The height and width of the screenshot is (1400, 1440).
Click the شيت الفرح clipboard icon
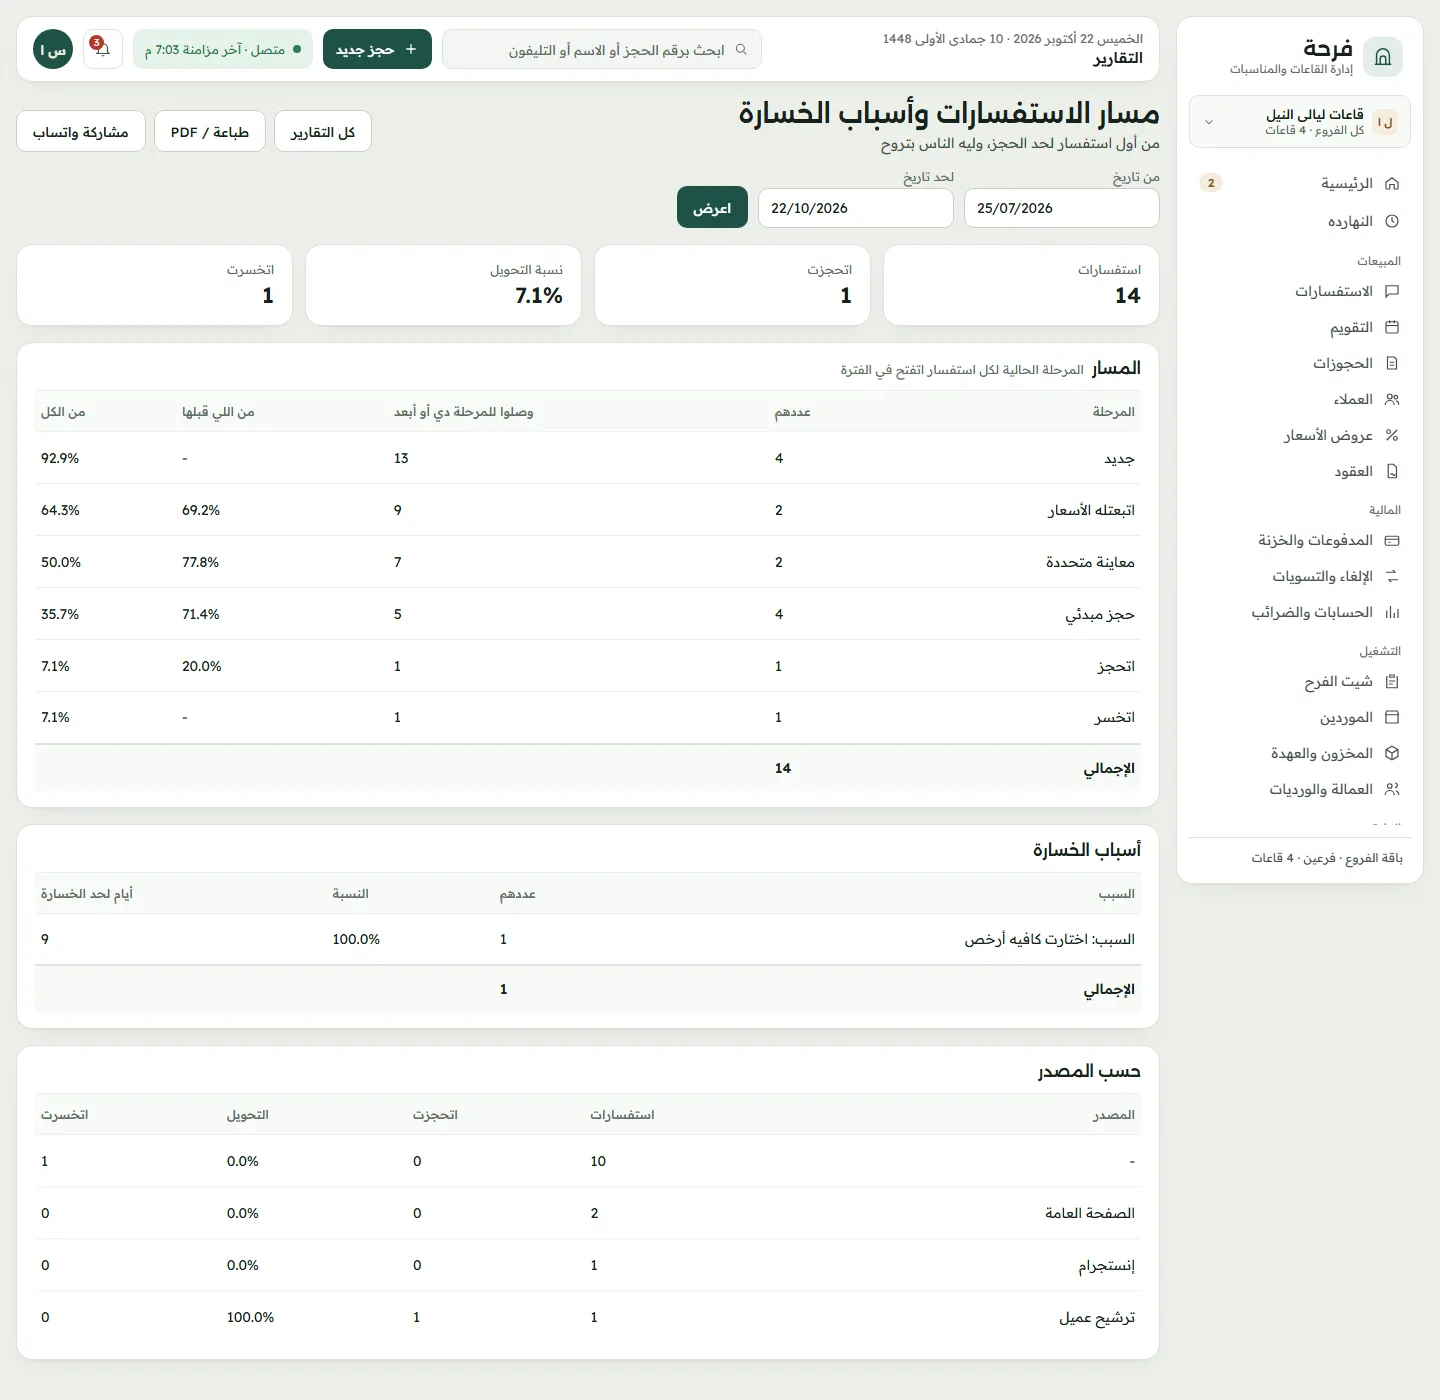point(1392,681)
